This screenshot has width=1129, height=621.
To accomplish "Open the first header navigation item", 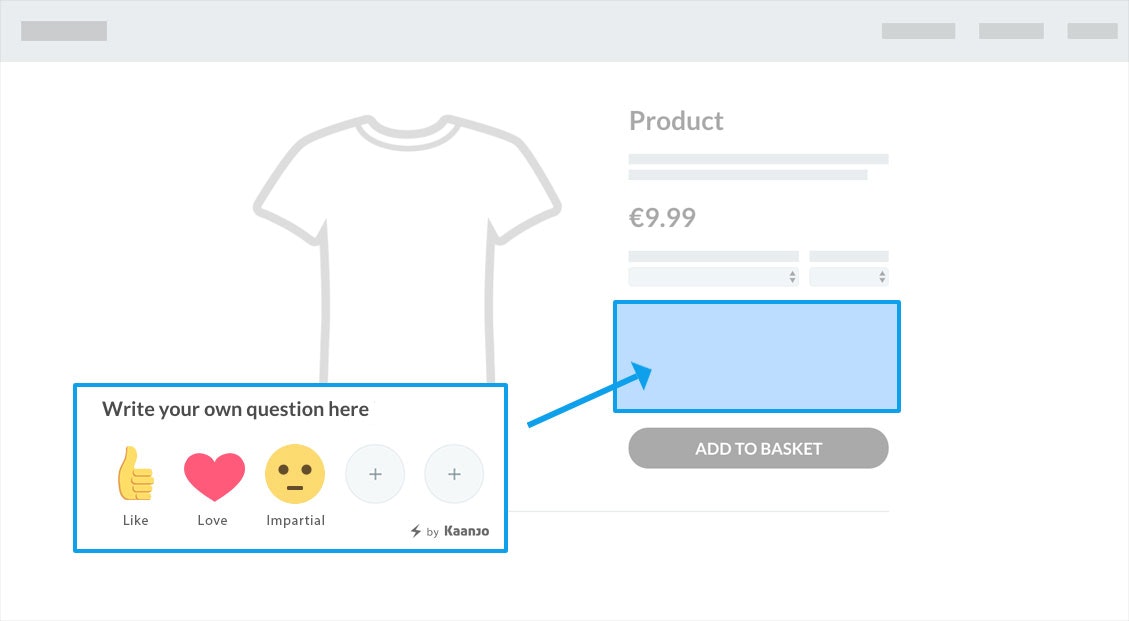I will [918, 31].
